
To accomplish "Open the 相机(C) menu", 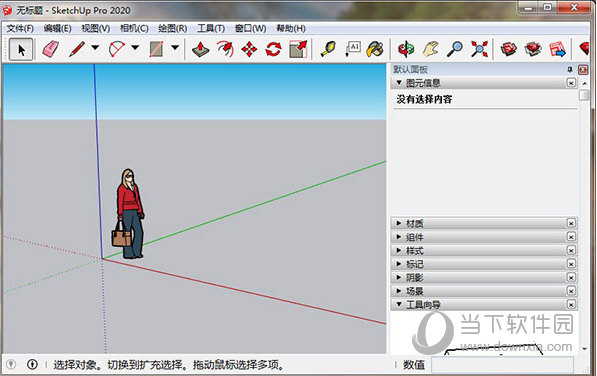I will (x=134, y=29).
